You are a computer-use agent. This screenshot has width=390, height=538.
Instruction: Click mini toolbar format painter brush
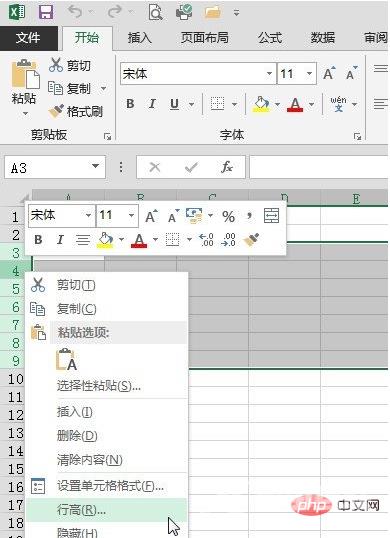[x=251, y=239]
